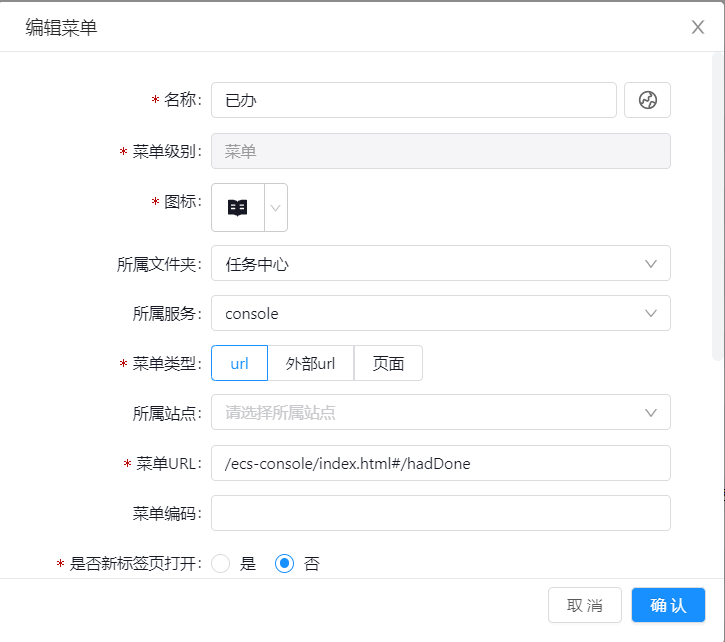Image resolution: width=725 pixels, height=642 pixels.
Task: Switch menu type to 外部url
Action: click(310, 363)
